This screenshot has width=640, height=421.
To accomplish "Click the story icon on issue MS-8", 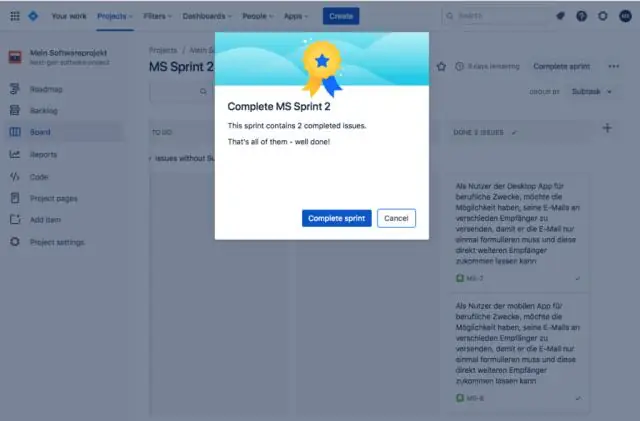I will pyautogui.click(x=460, y=398).
